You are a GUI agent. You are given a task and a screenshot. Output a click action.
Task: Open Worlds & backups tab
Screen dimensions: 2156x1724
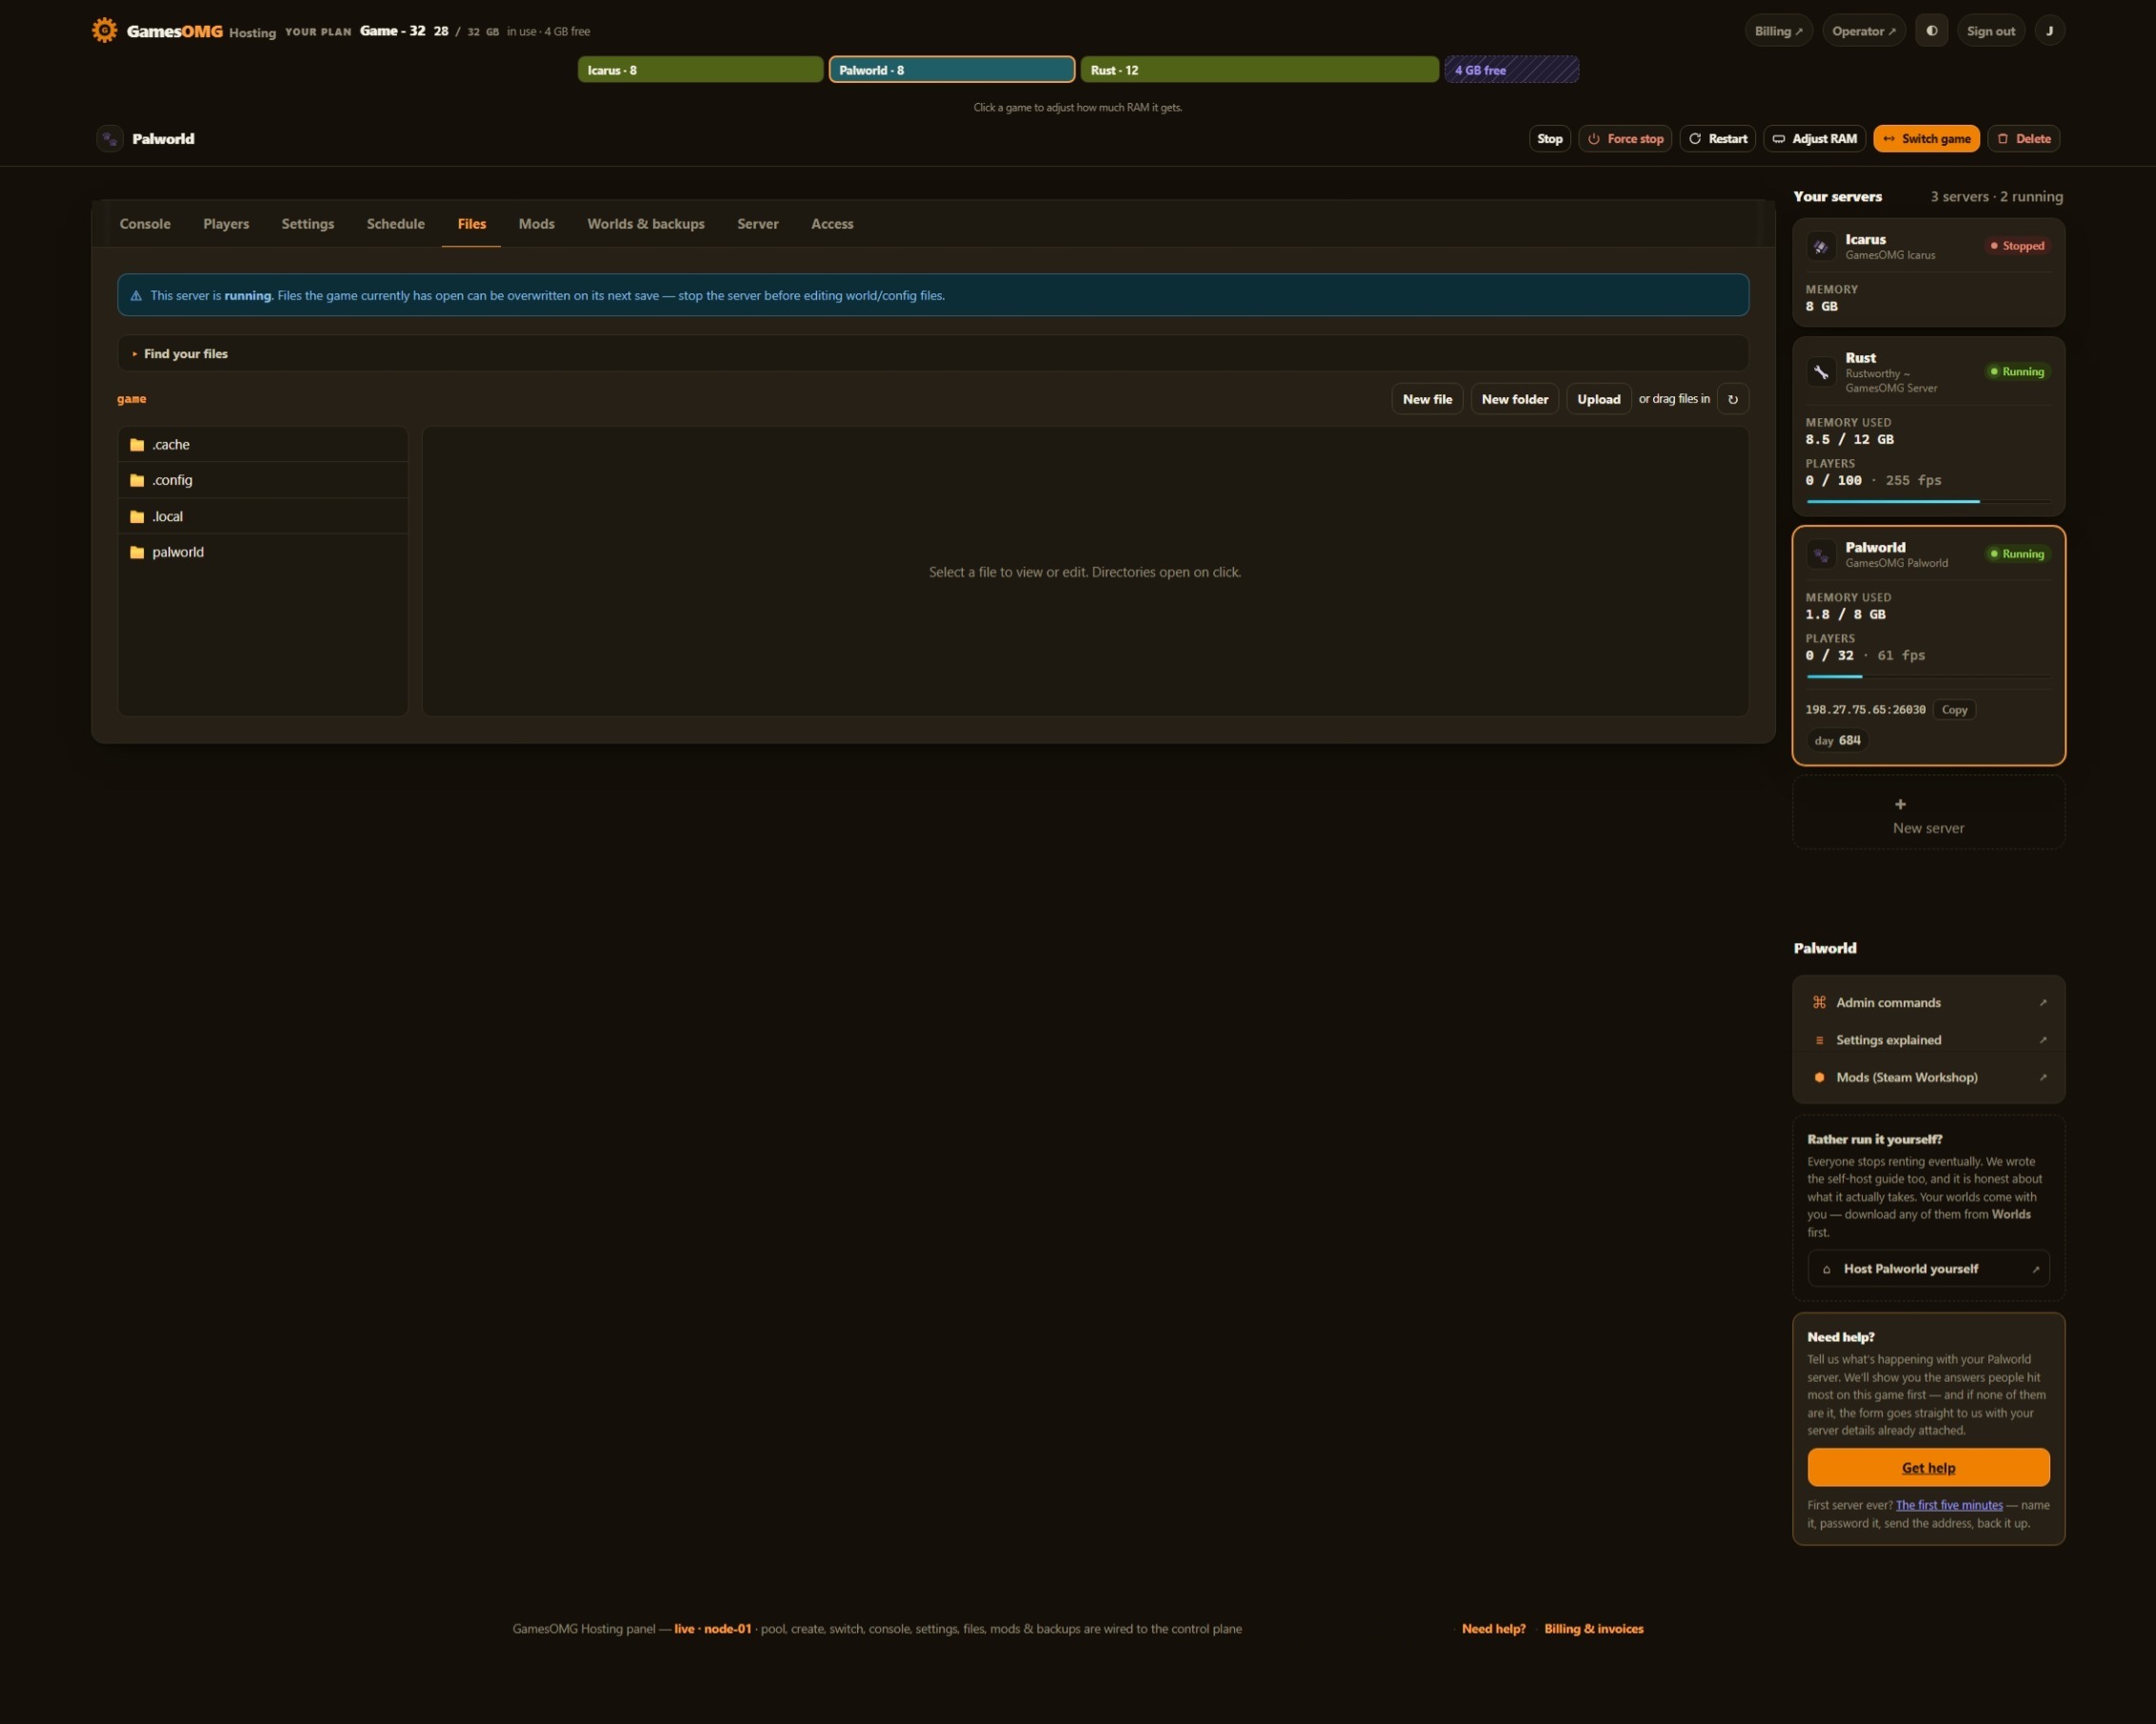[x=646, y=224]
